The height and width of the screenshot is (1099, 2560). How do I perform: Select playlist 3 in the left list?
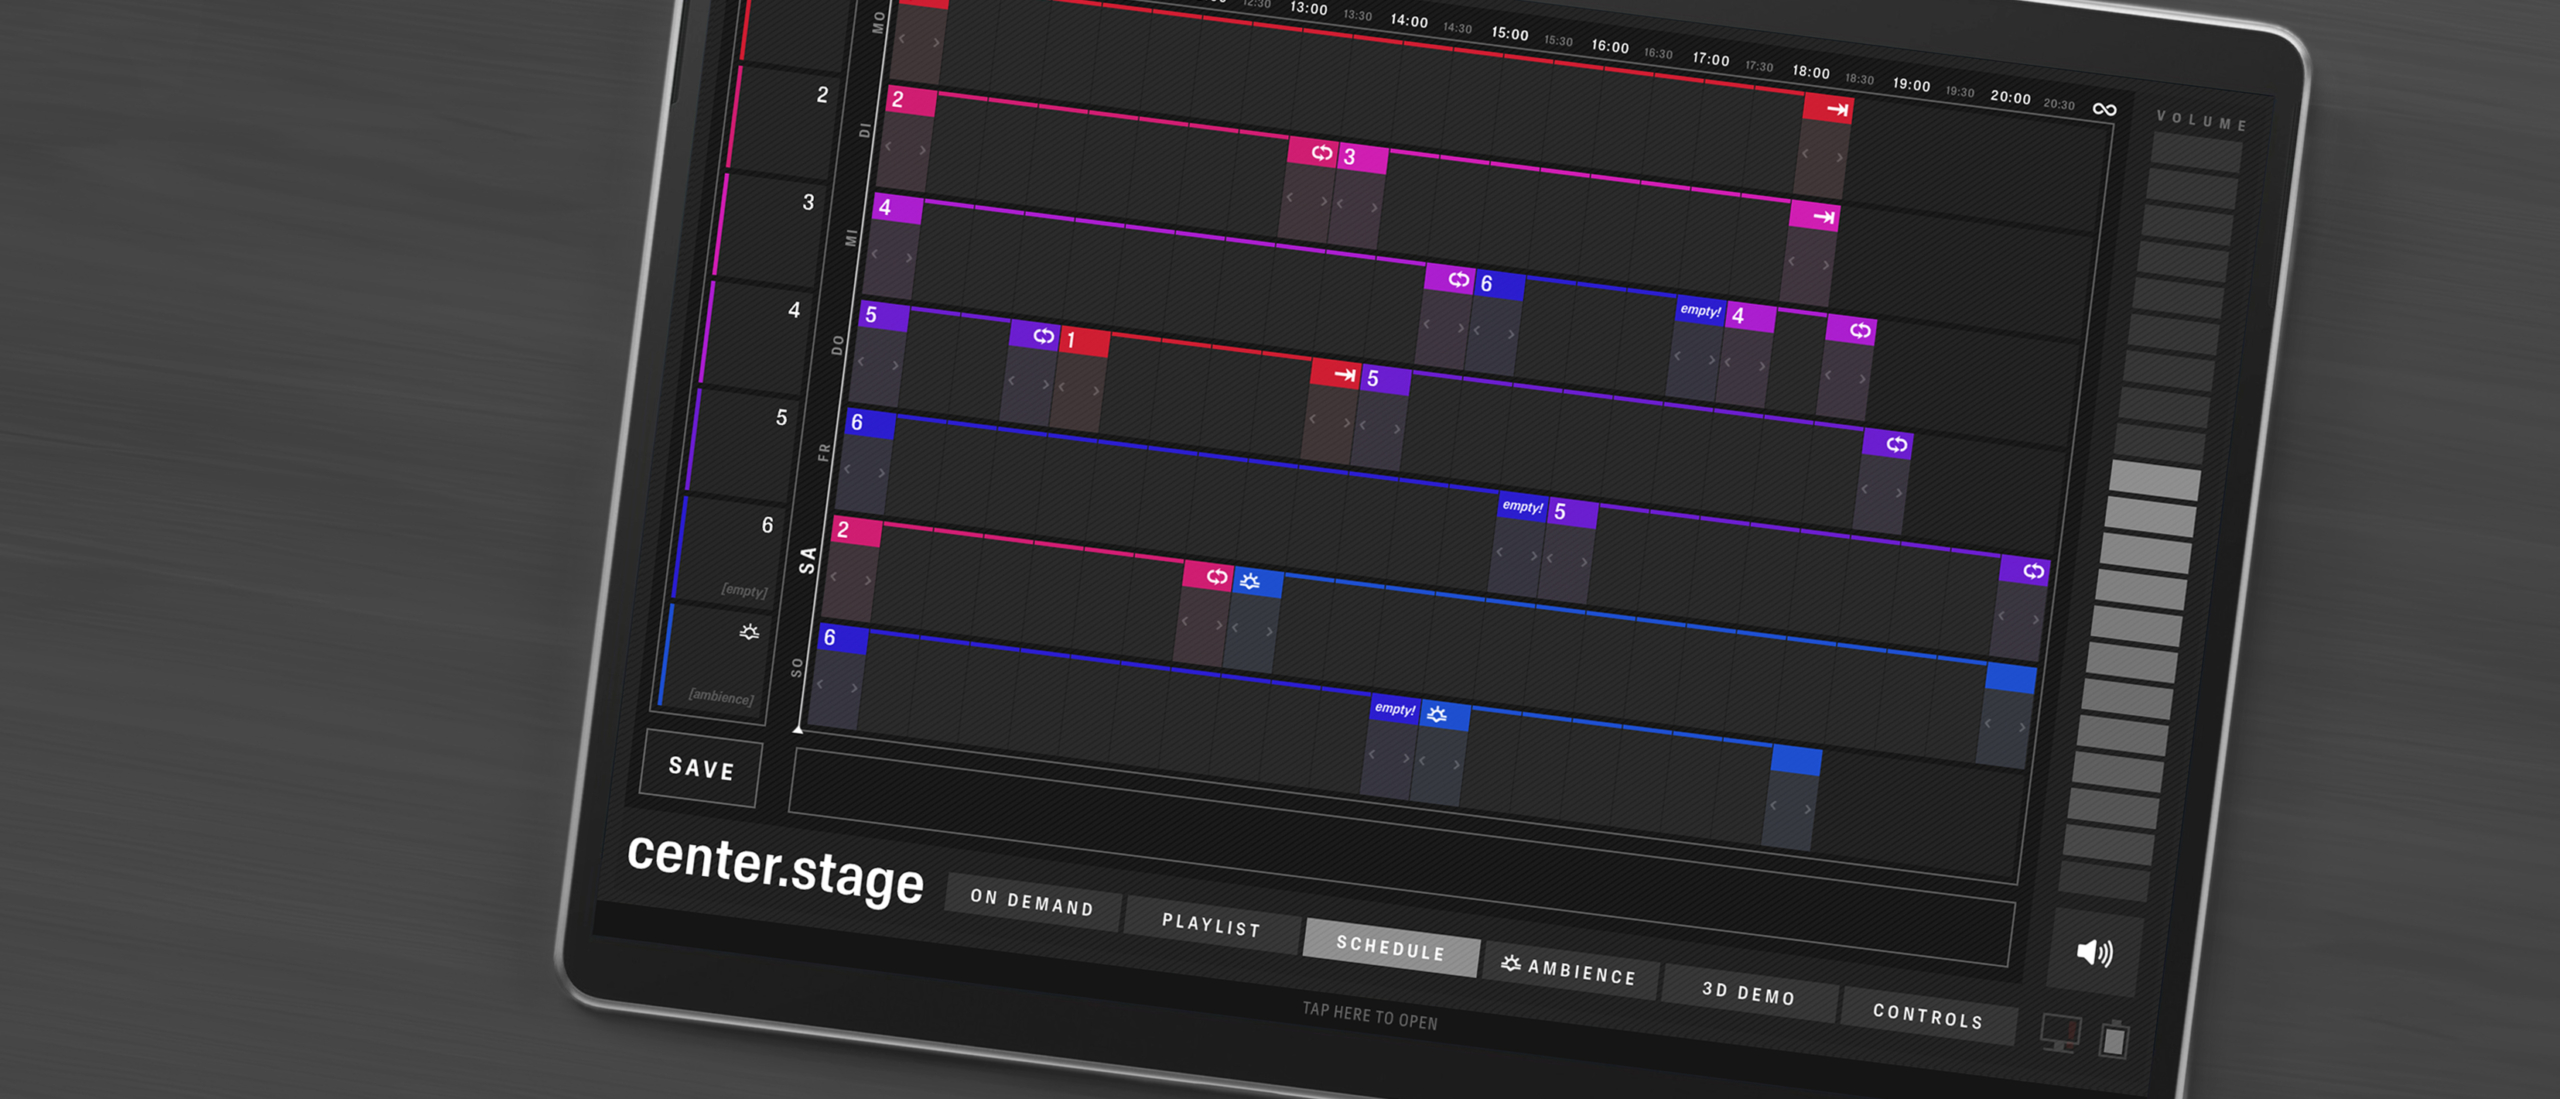[772, 229]
